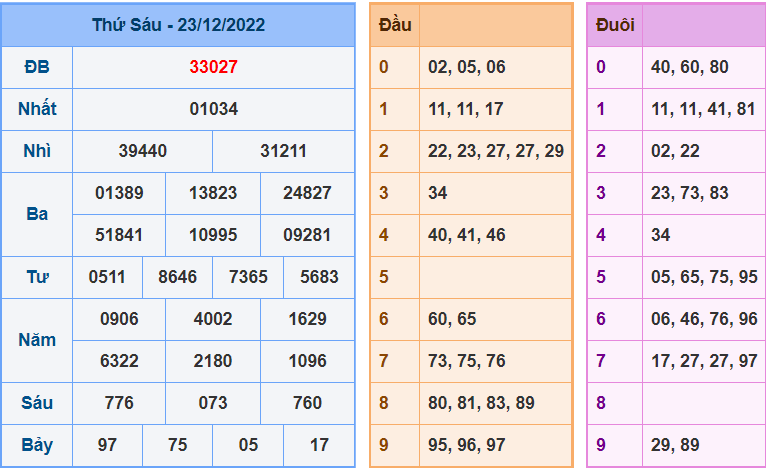Click Ba prize number 10995

tap(213, 235)
